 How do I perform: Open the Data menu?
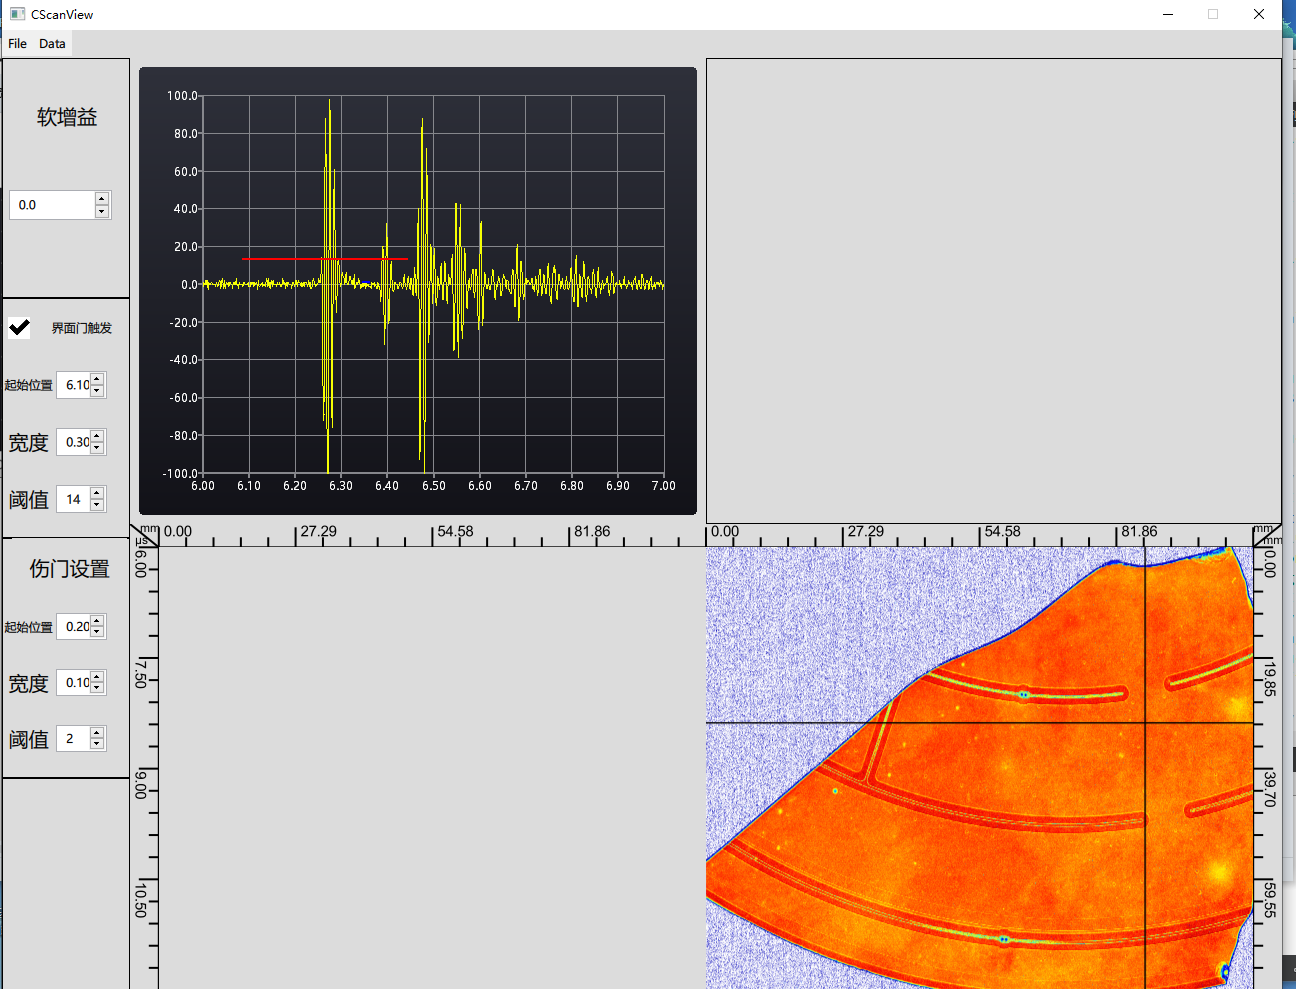[52, 43]
